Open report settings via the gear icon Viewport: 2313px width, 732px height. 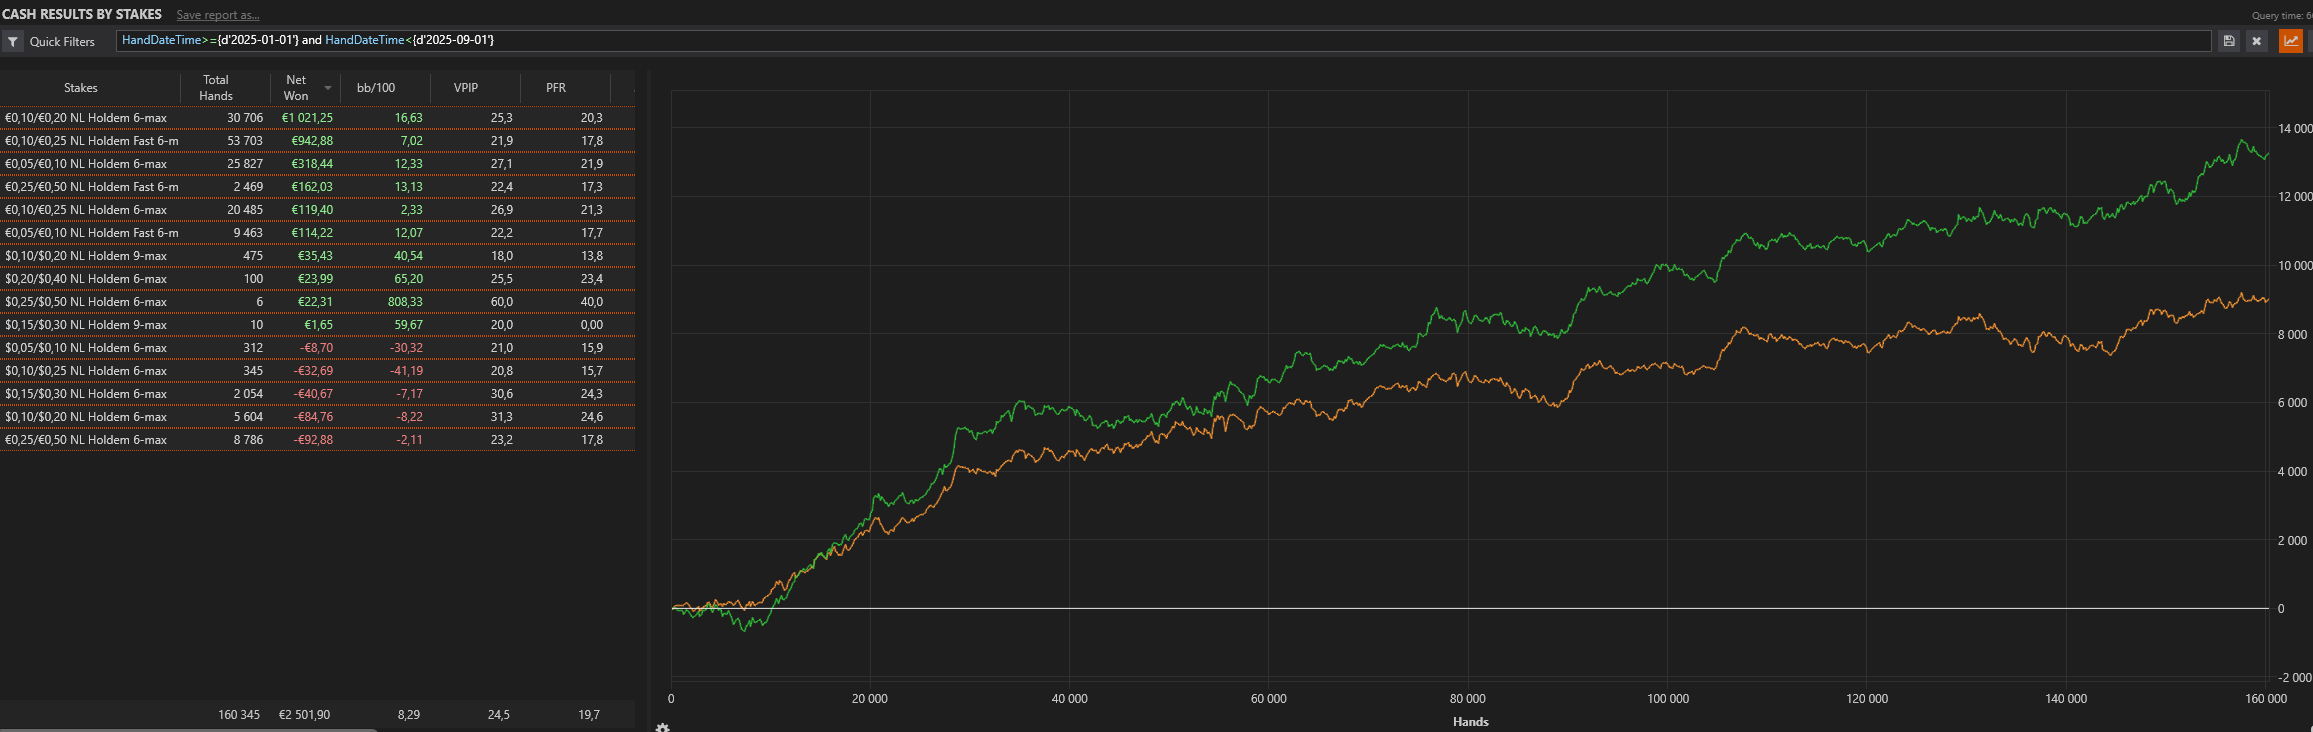662,727
